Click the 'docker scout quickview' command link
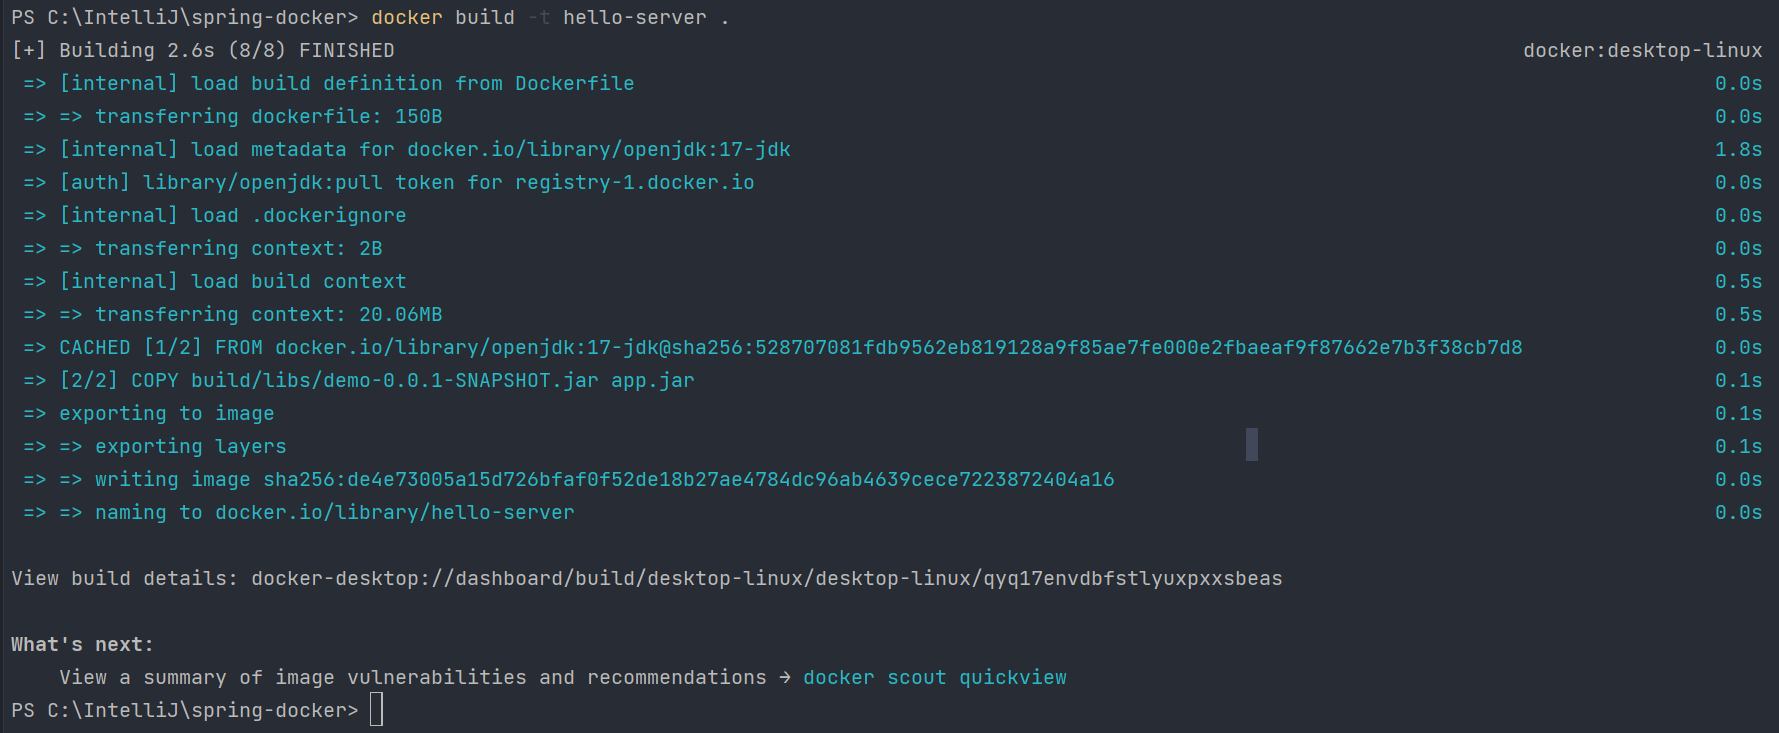Viewport: 1779px width, 733px height. coord(935,678)
